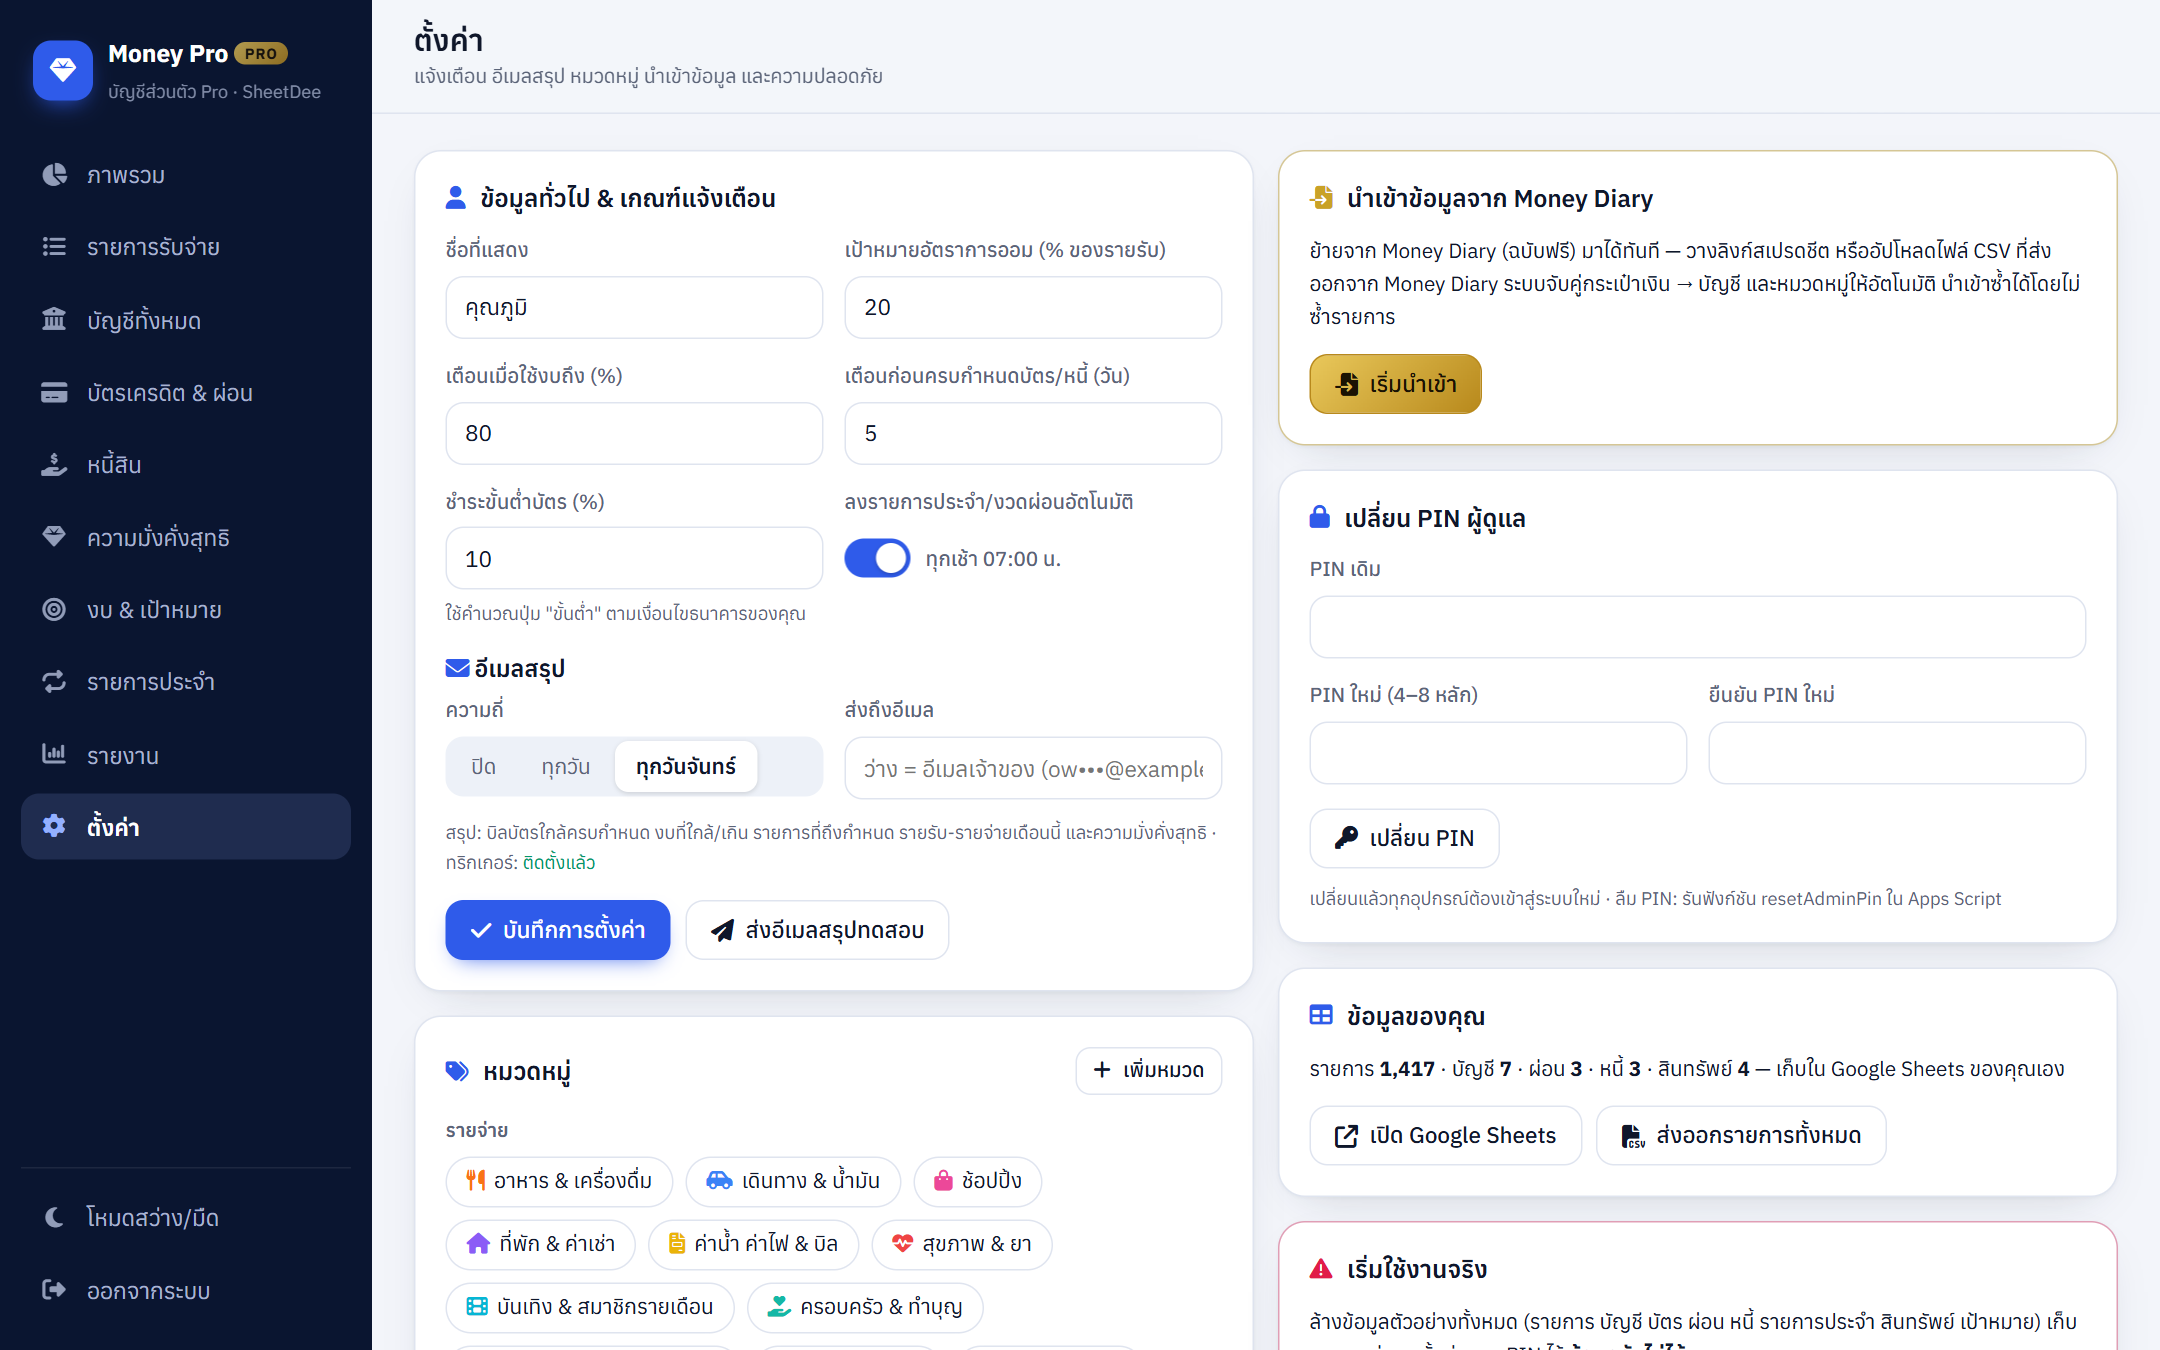Image resolution: width=2160 pixels, height=1350 pixels.
Task: Click the pie chart icon beside ภาพรวม
Action: (54, 175)
